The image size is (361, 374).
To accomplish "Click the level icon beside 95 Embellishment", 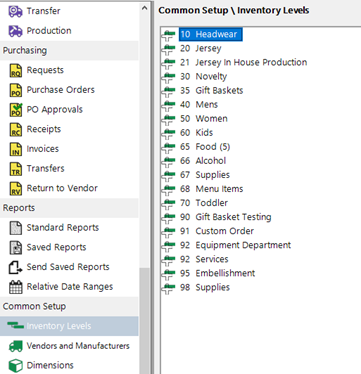I will 169,274.
